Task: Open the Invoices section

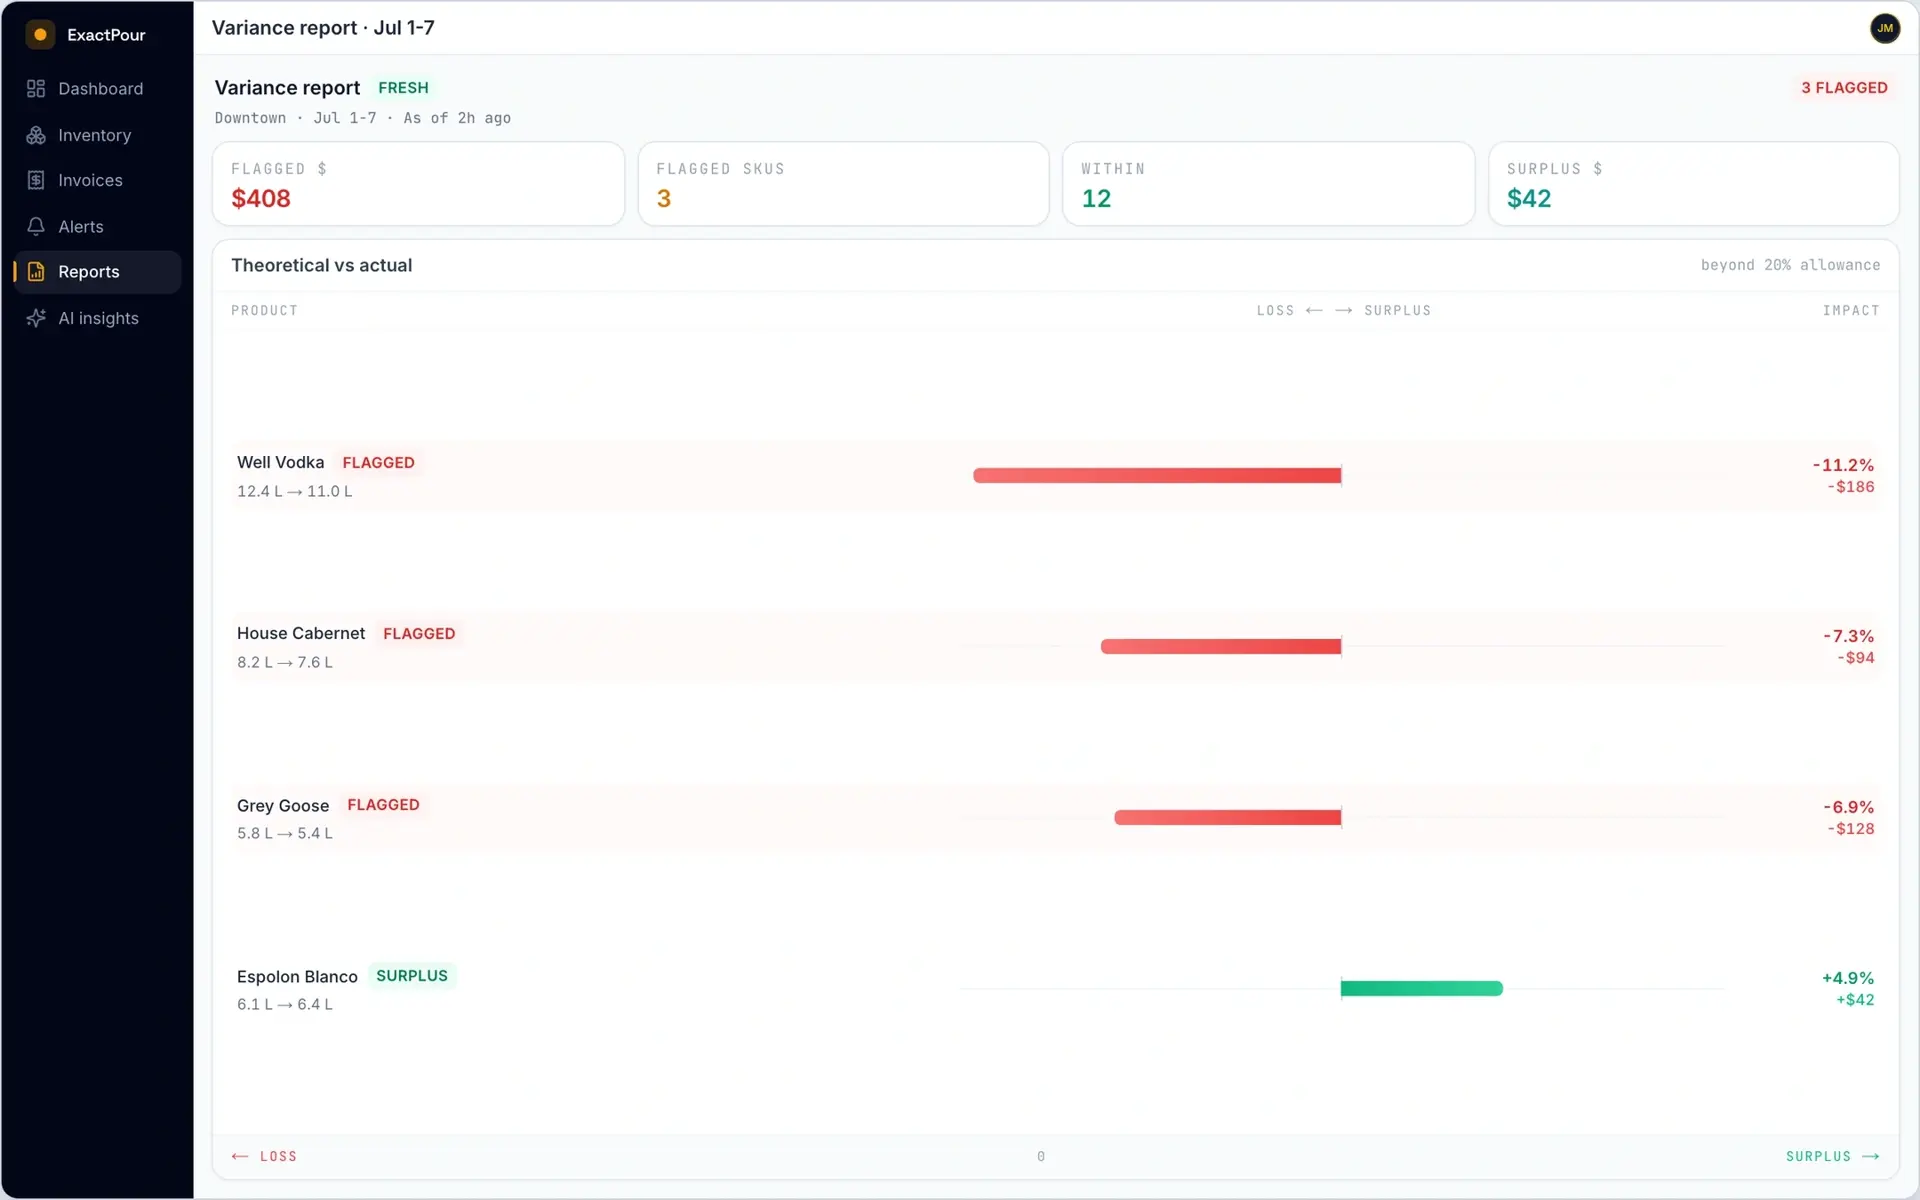Action: 97,180
